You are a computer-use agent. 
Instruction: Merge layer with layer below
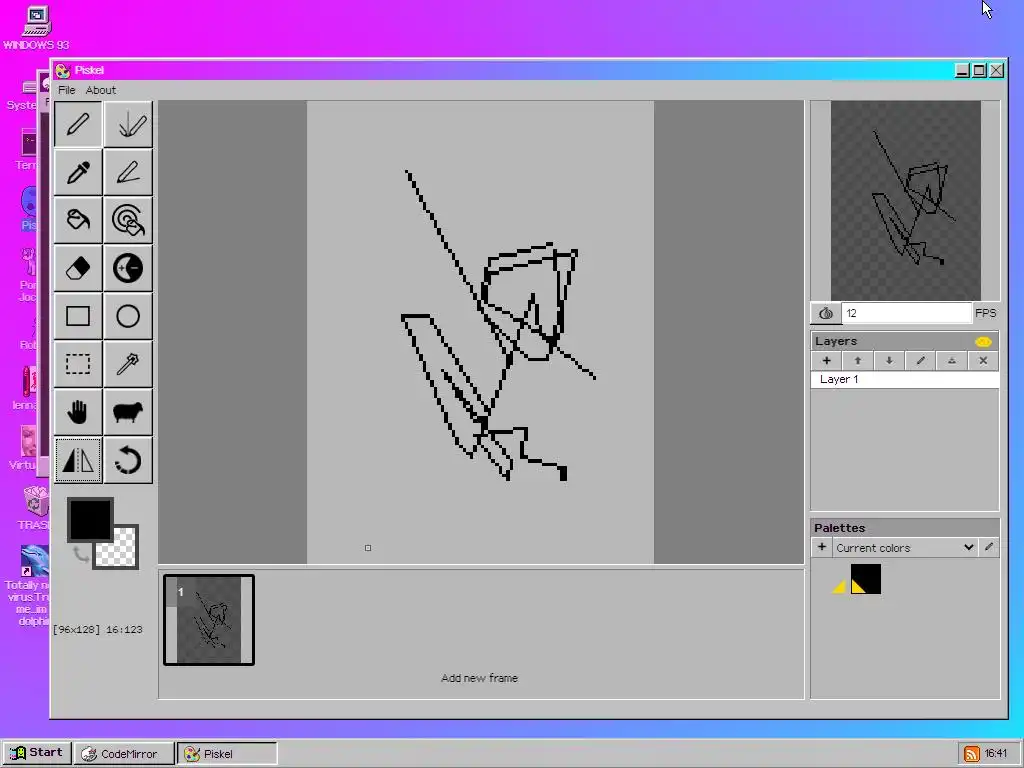(x=952, y=360)
